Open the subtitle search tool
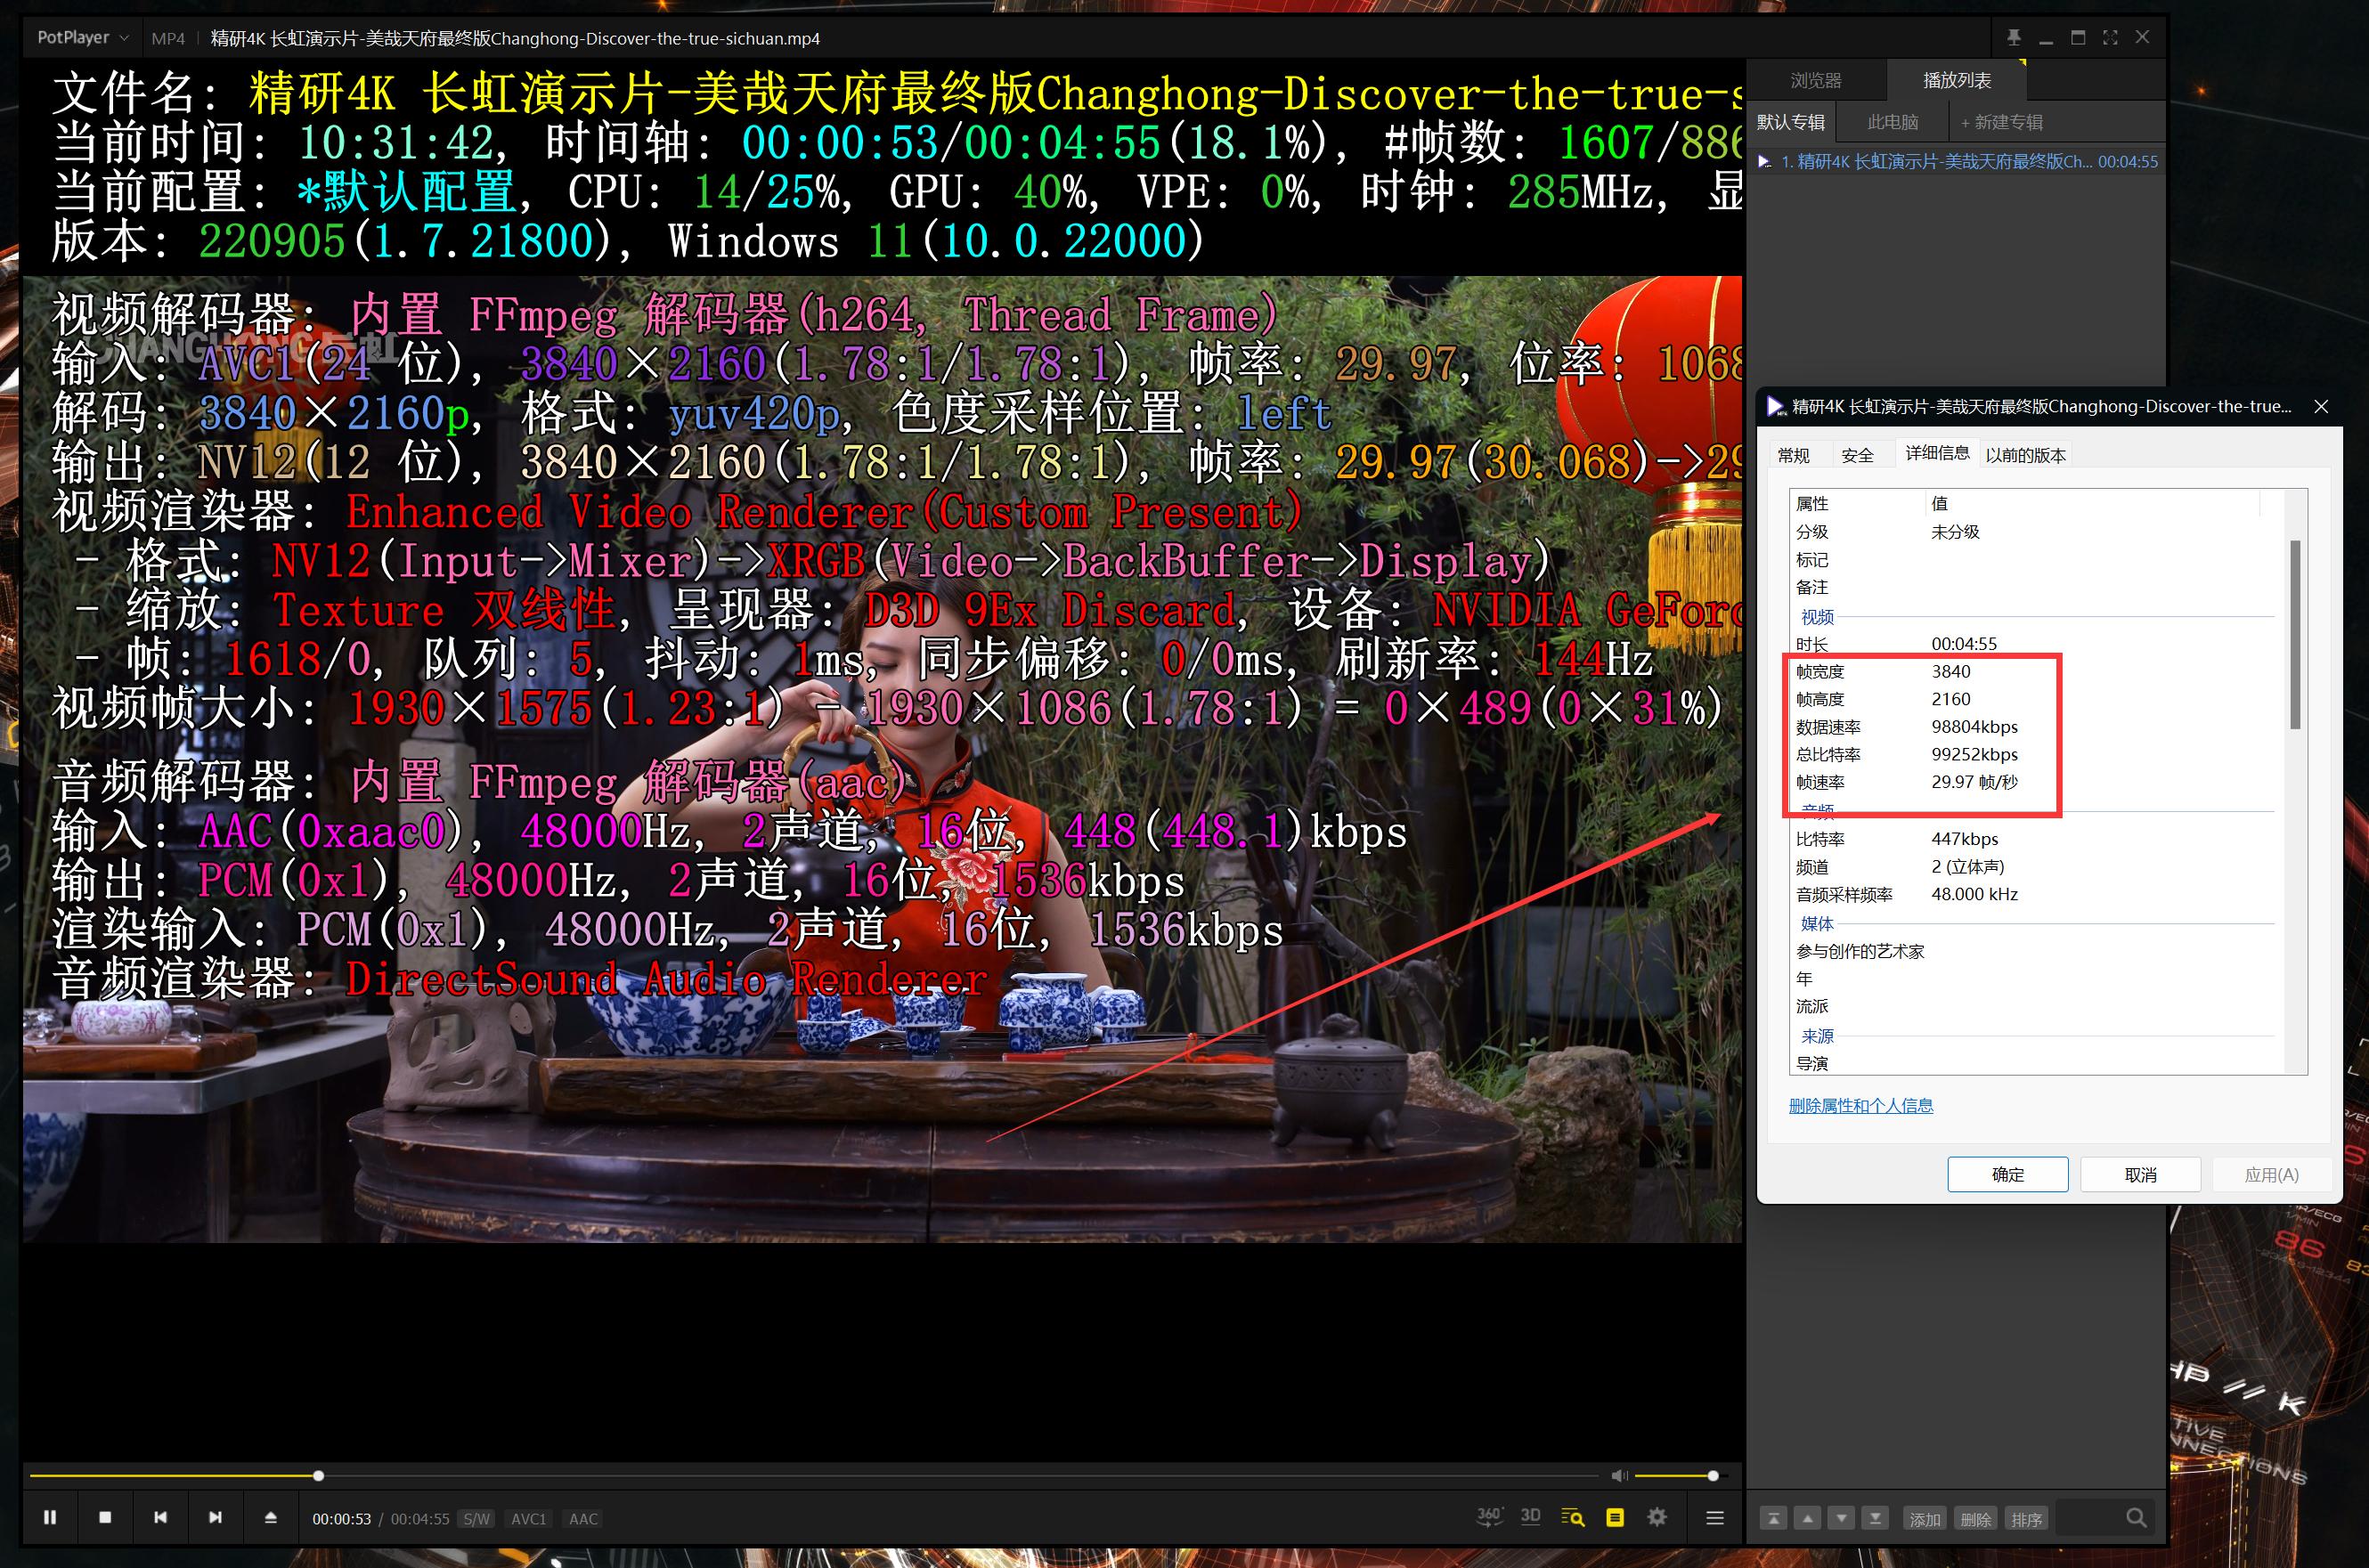The height and width of the screenshot is (1568, 2369). click(x=1573, y=1516)
